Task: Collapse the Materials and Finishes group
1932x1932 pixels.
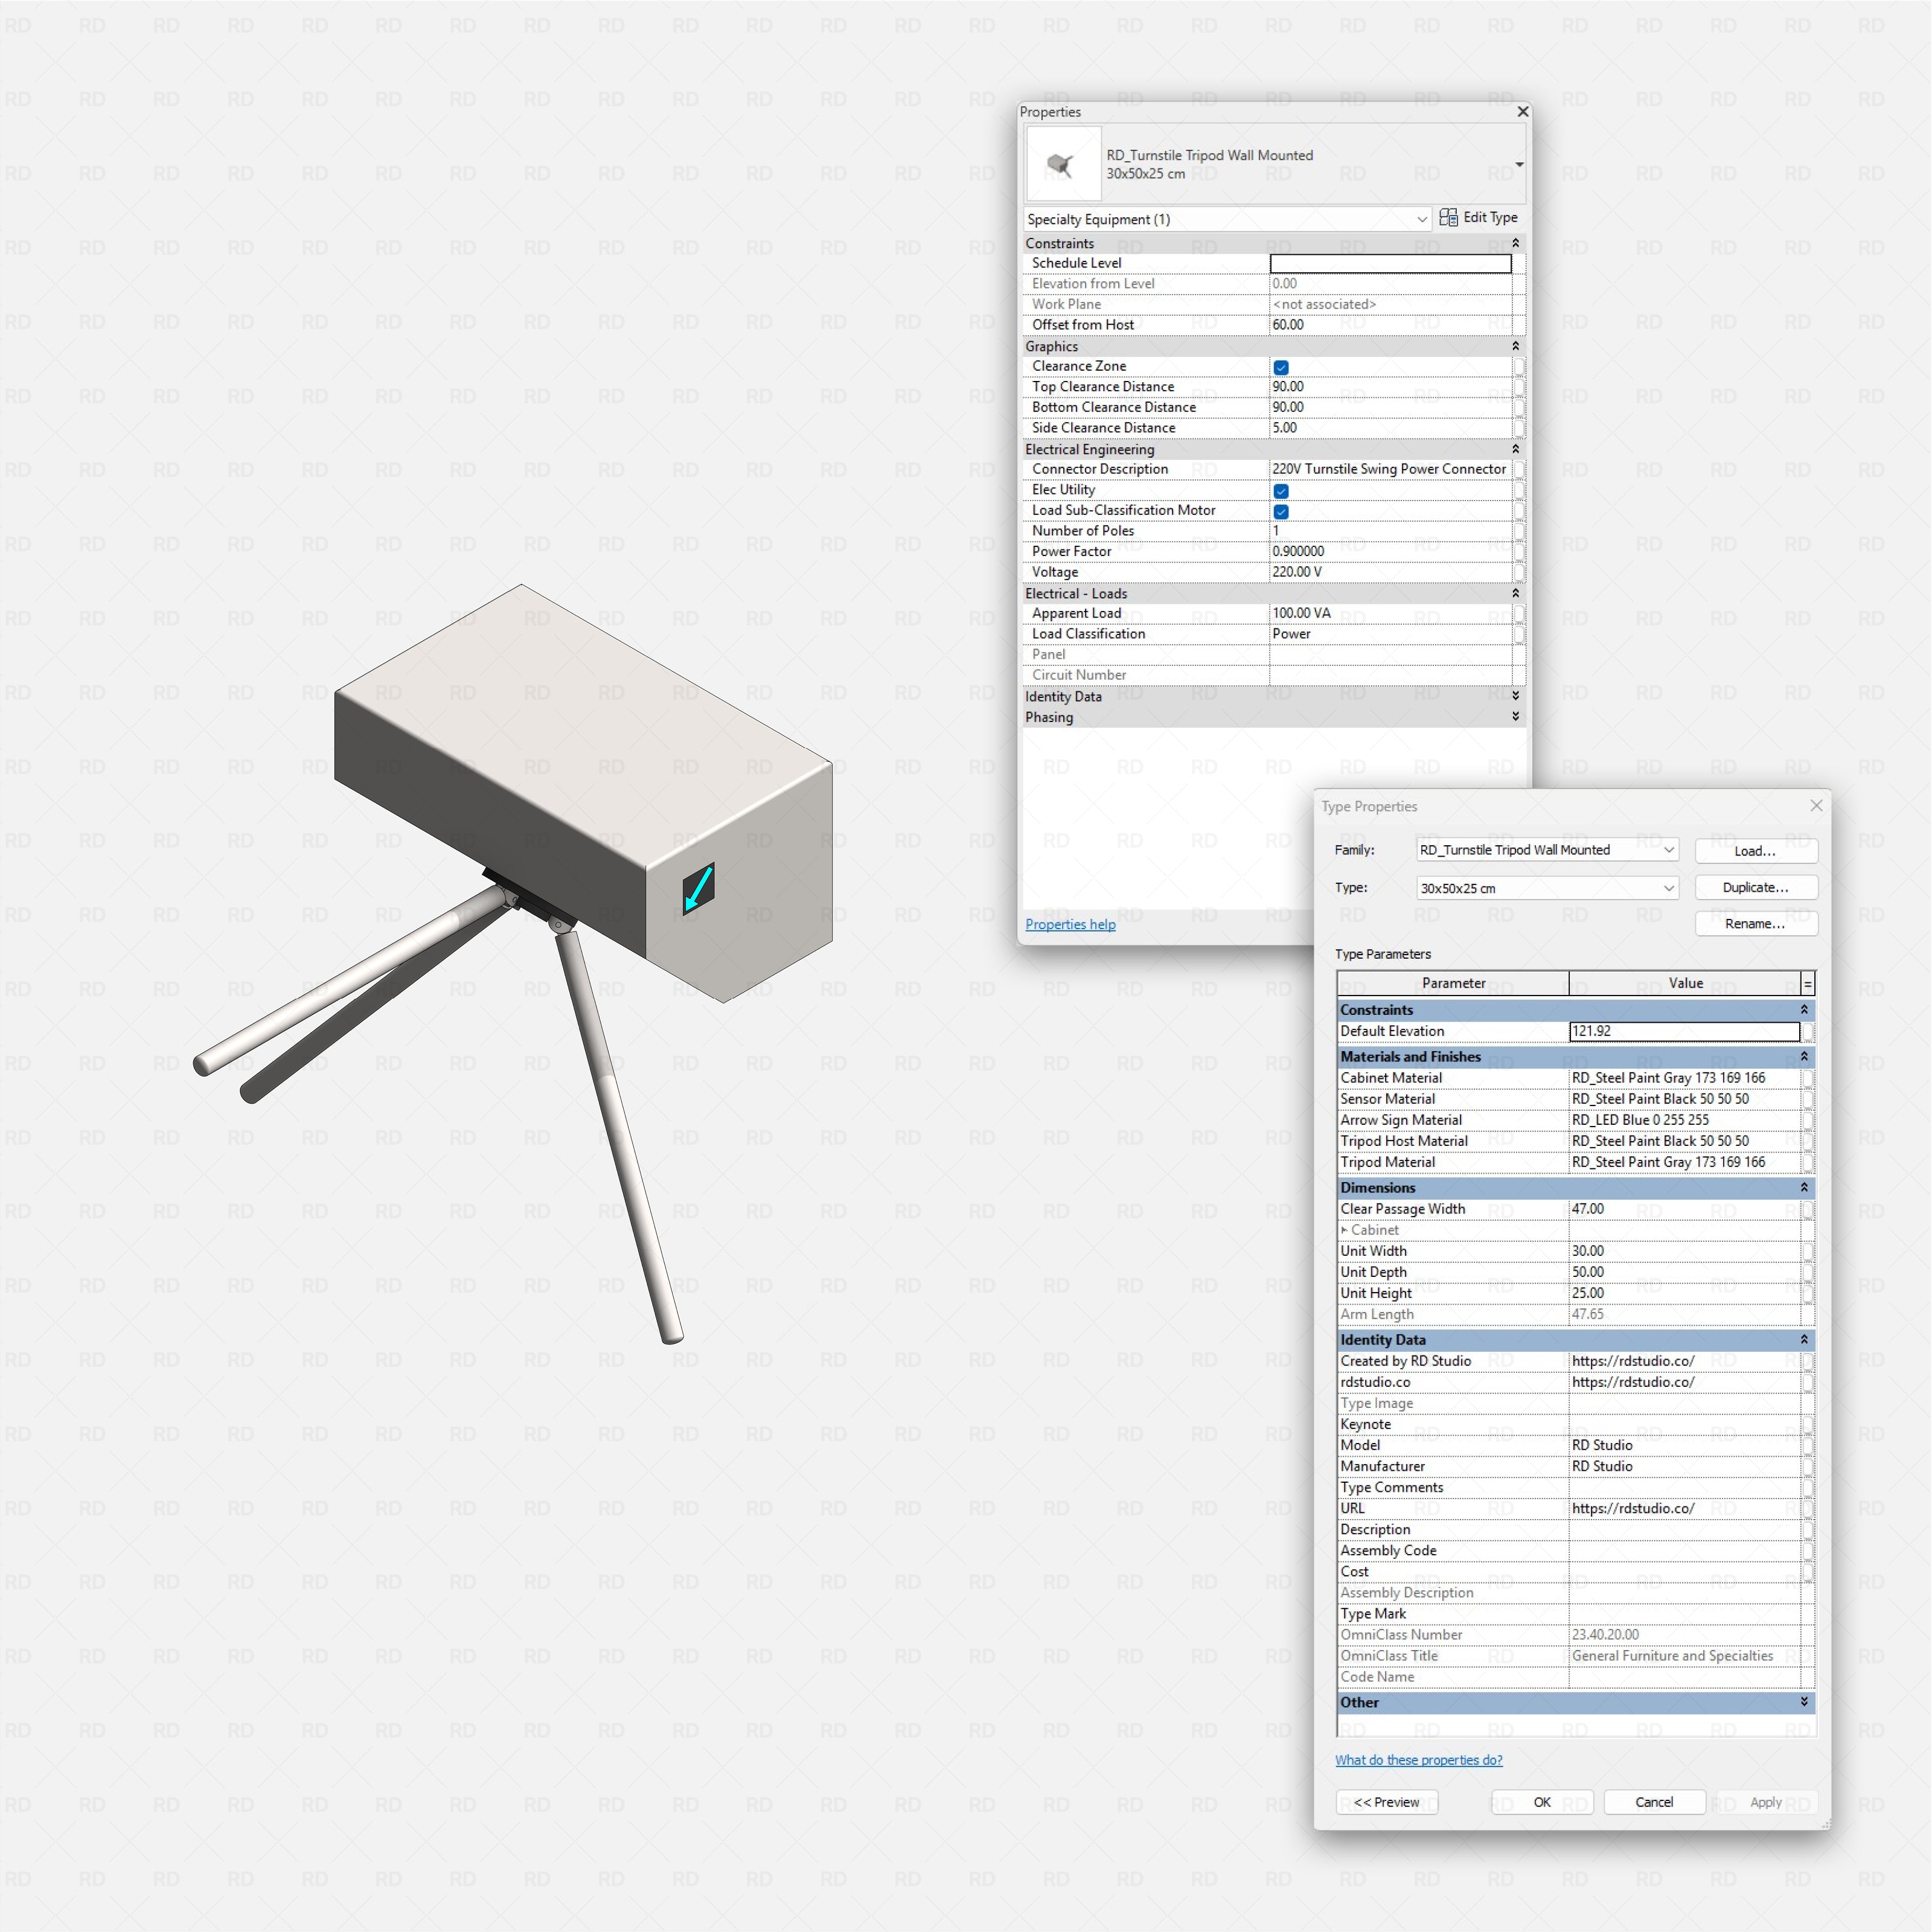Action: pyautogui.click(x=1804, y=1057)
